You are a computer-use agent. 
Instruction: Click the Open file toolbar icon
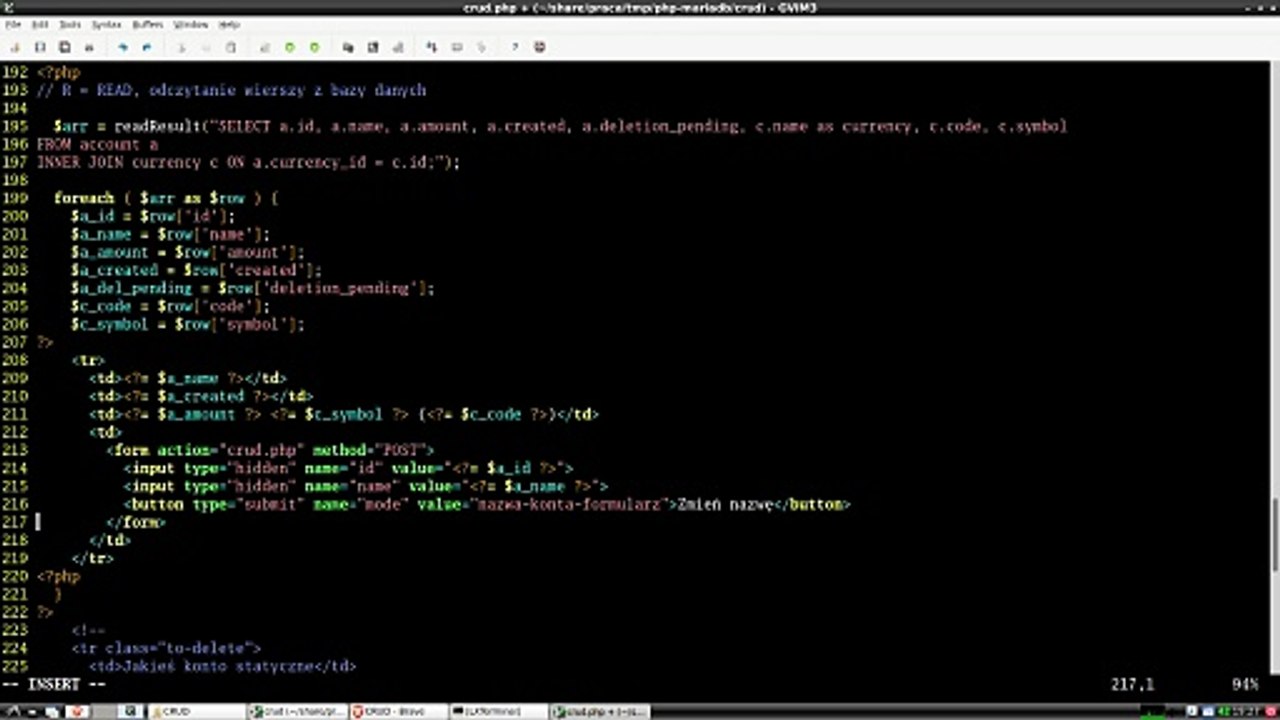tap(15, 47)
